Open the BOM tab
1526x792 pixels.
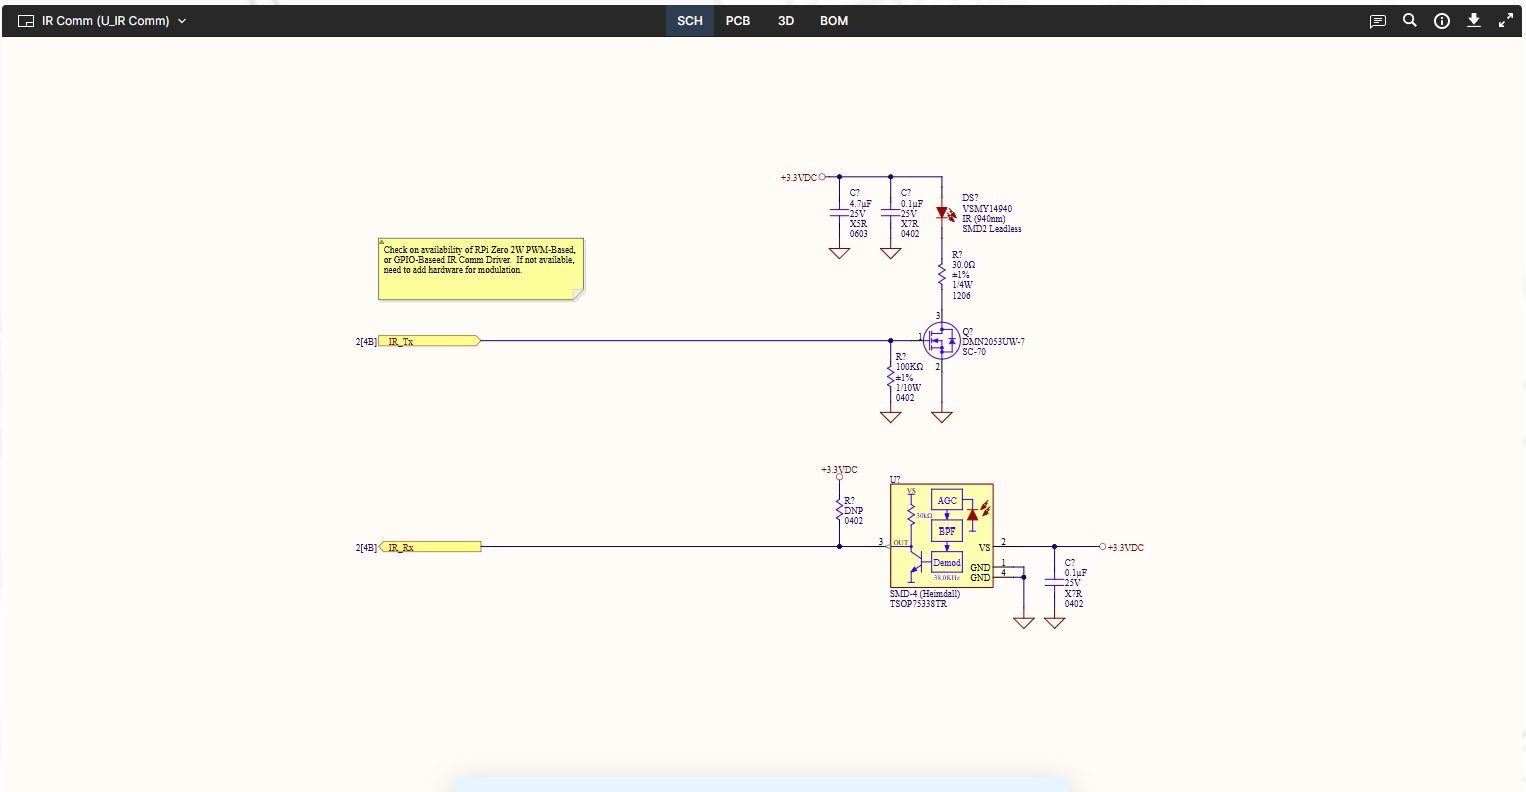(x=833, y=21)
